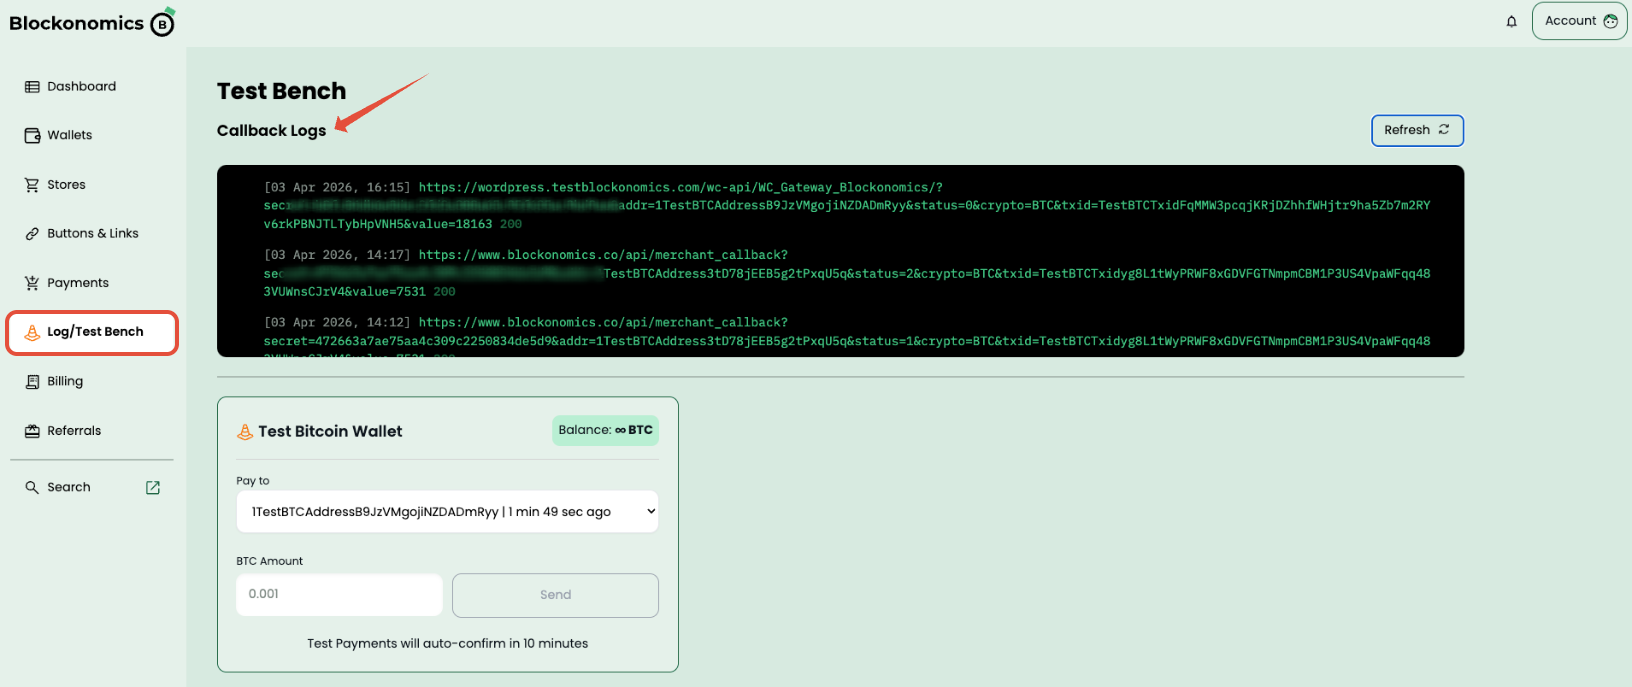Click the Dashboard sidebar icon

point(32,87)
